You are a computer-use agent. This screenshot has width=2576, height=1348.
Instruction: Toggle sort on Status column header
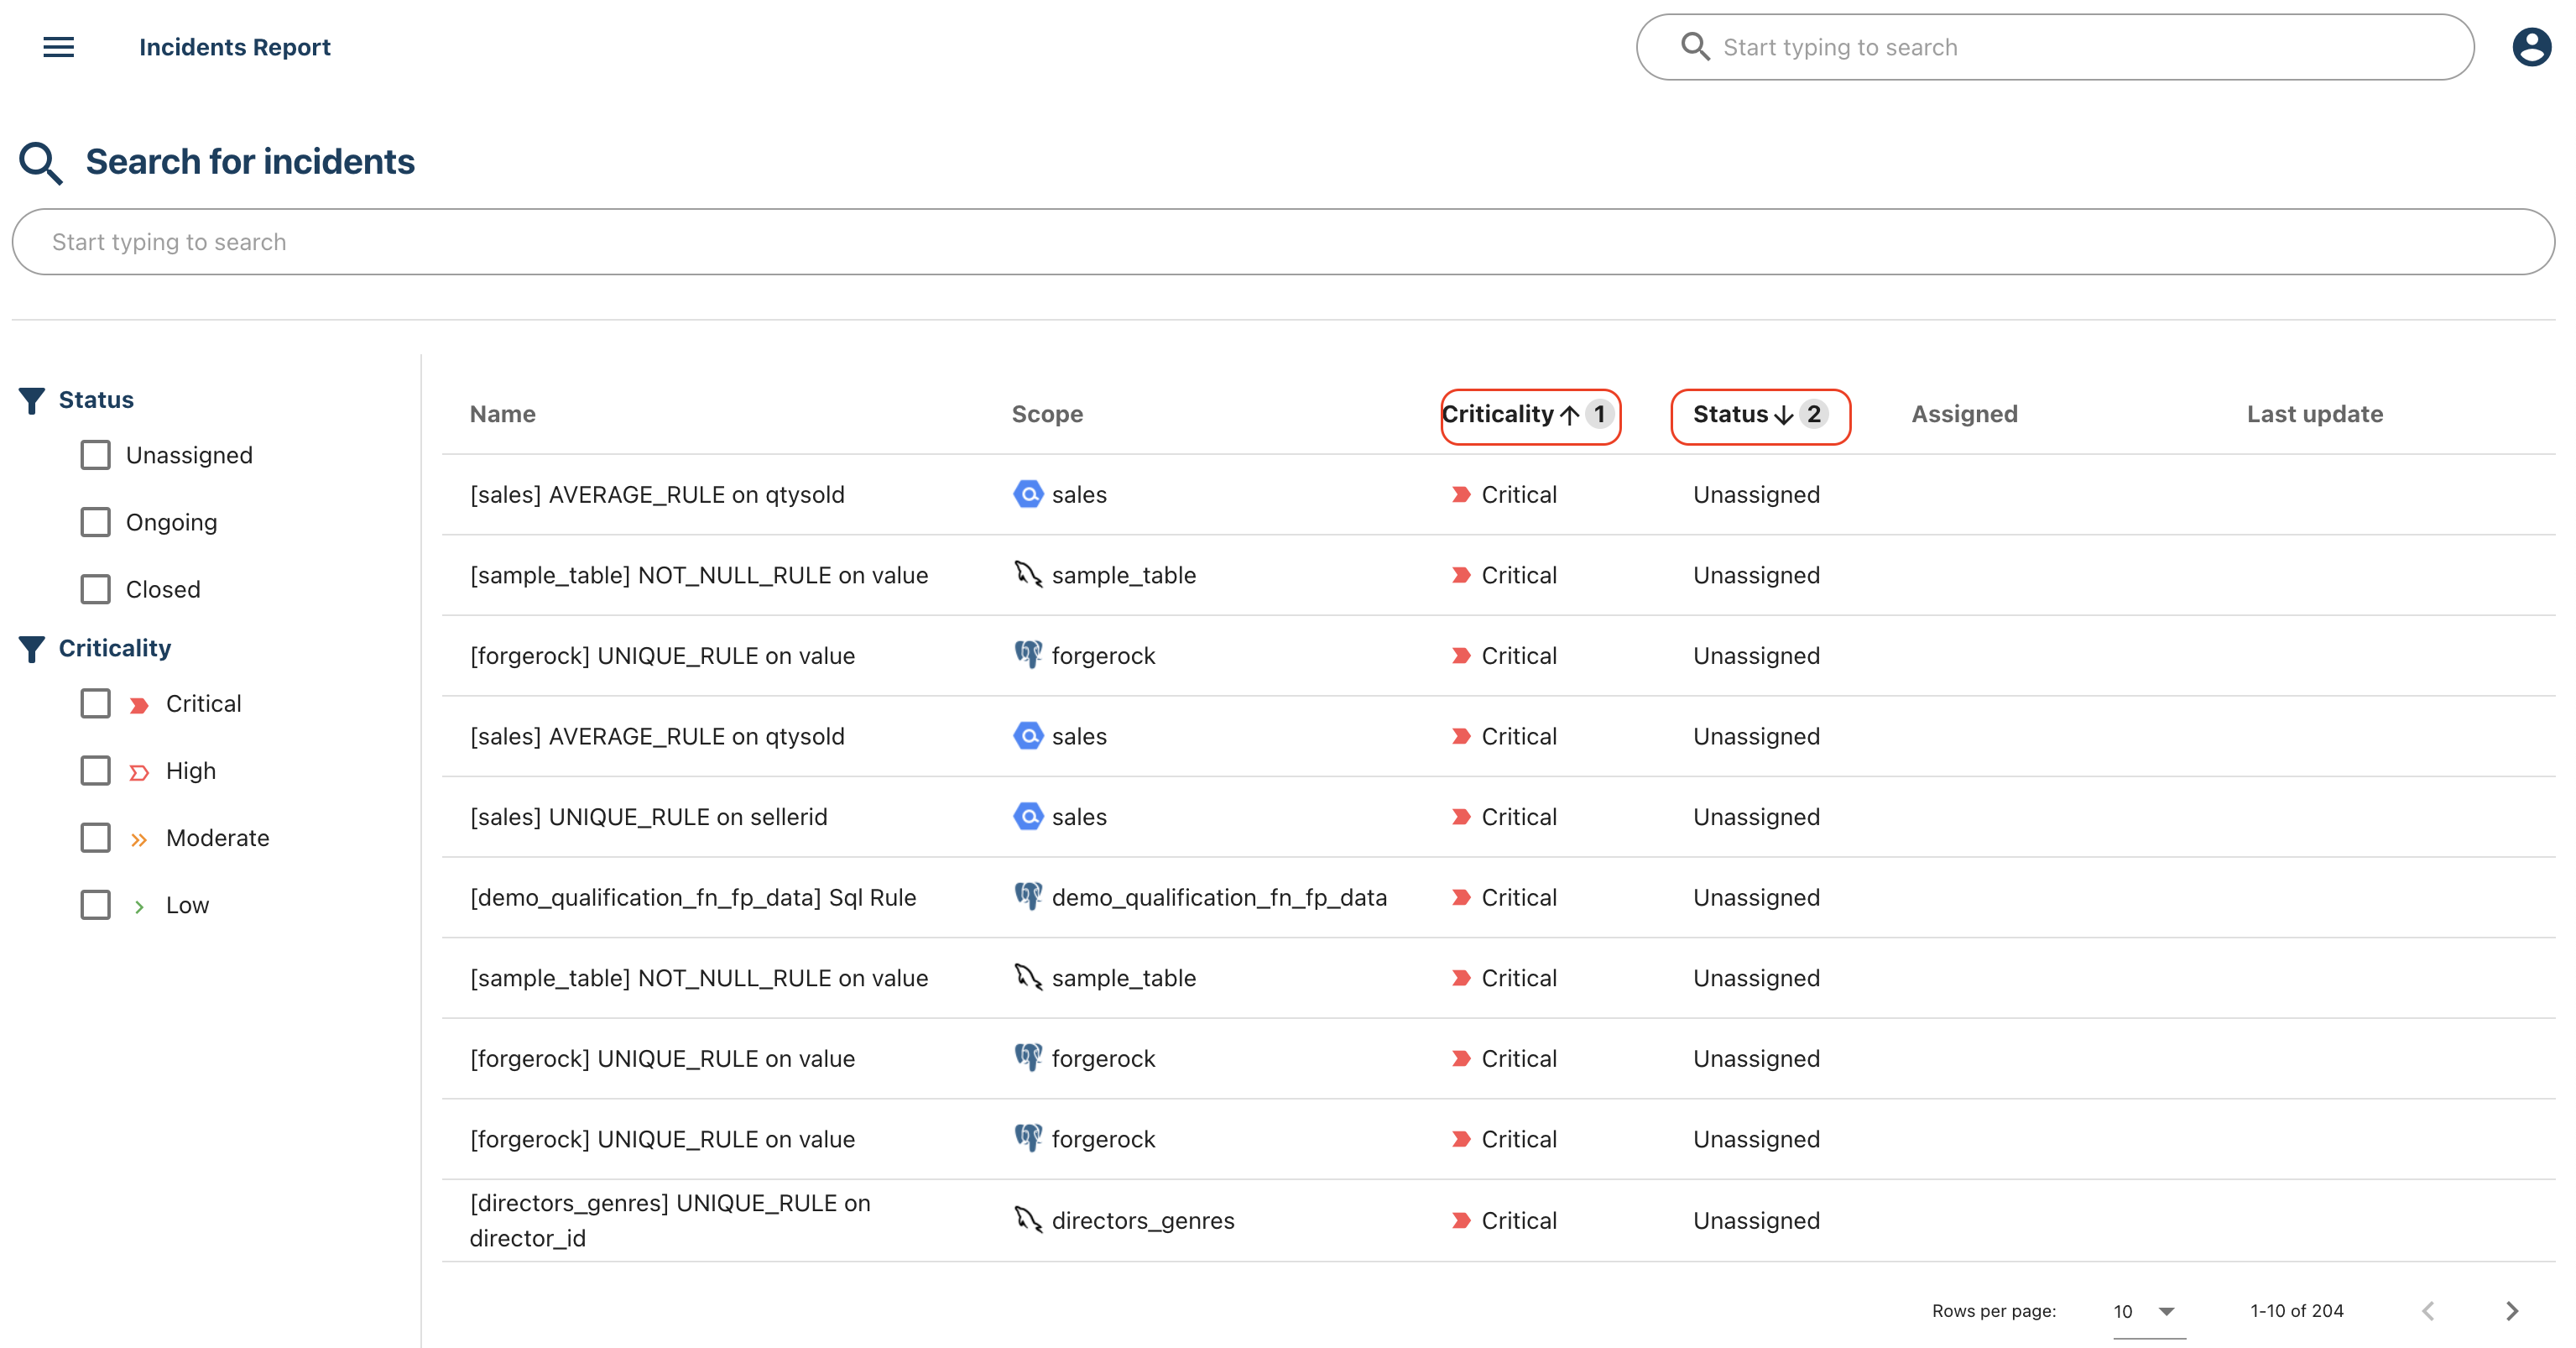1731,415
